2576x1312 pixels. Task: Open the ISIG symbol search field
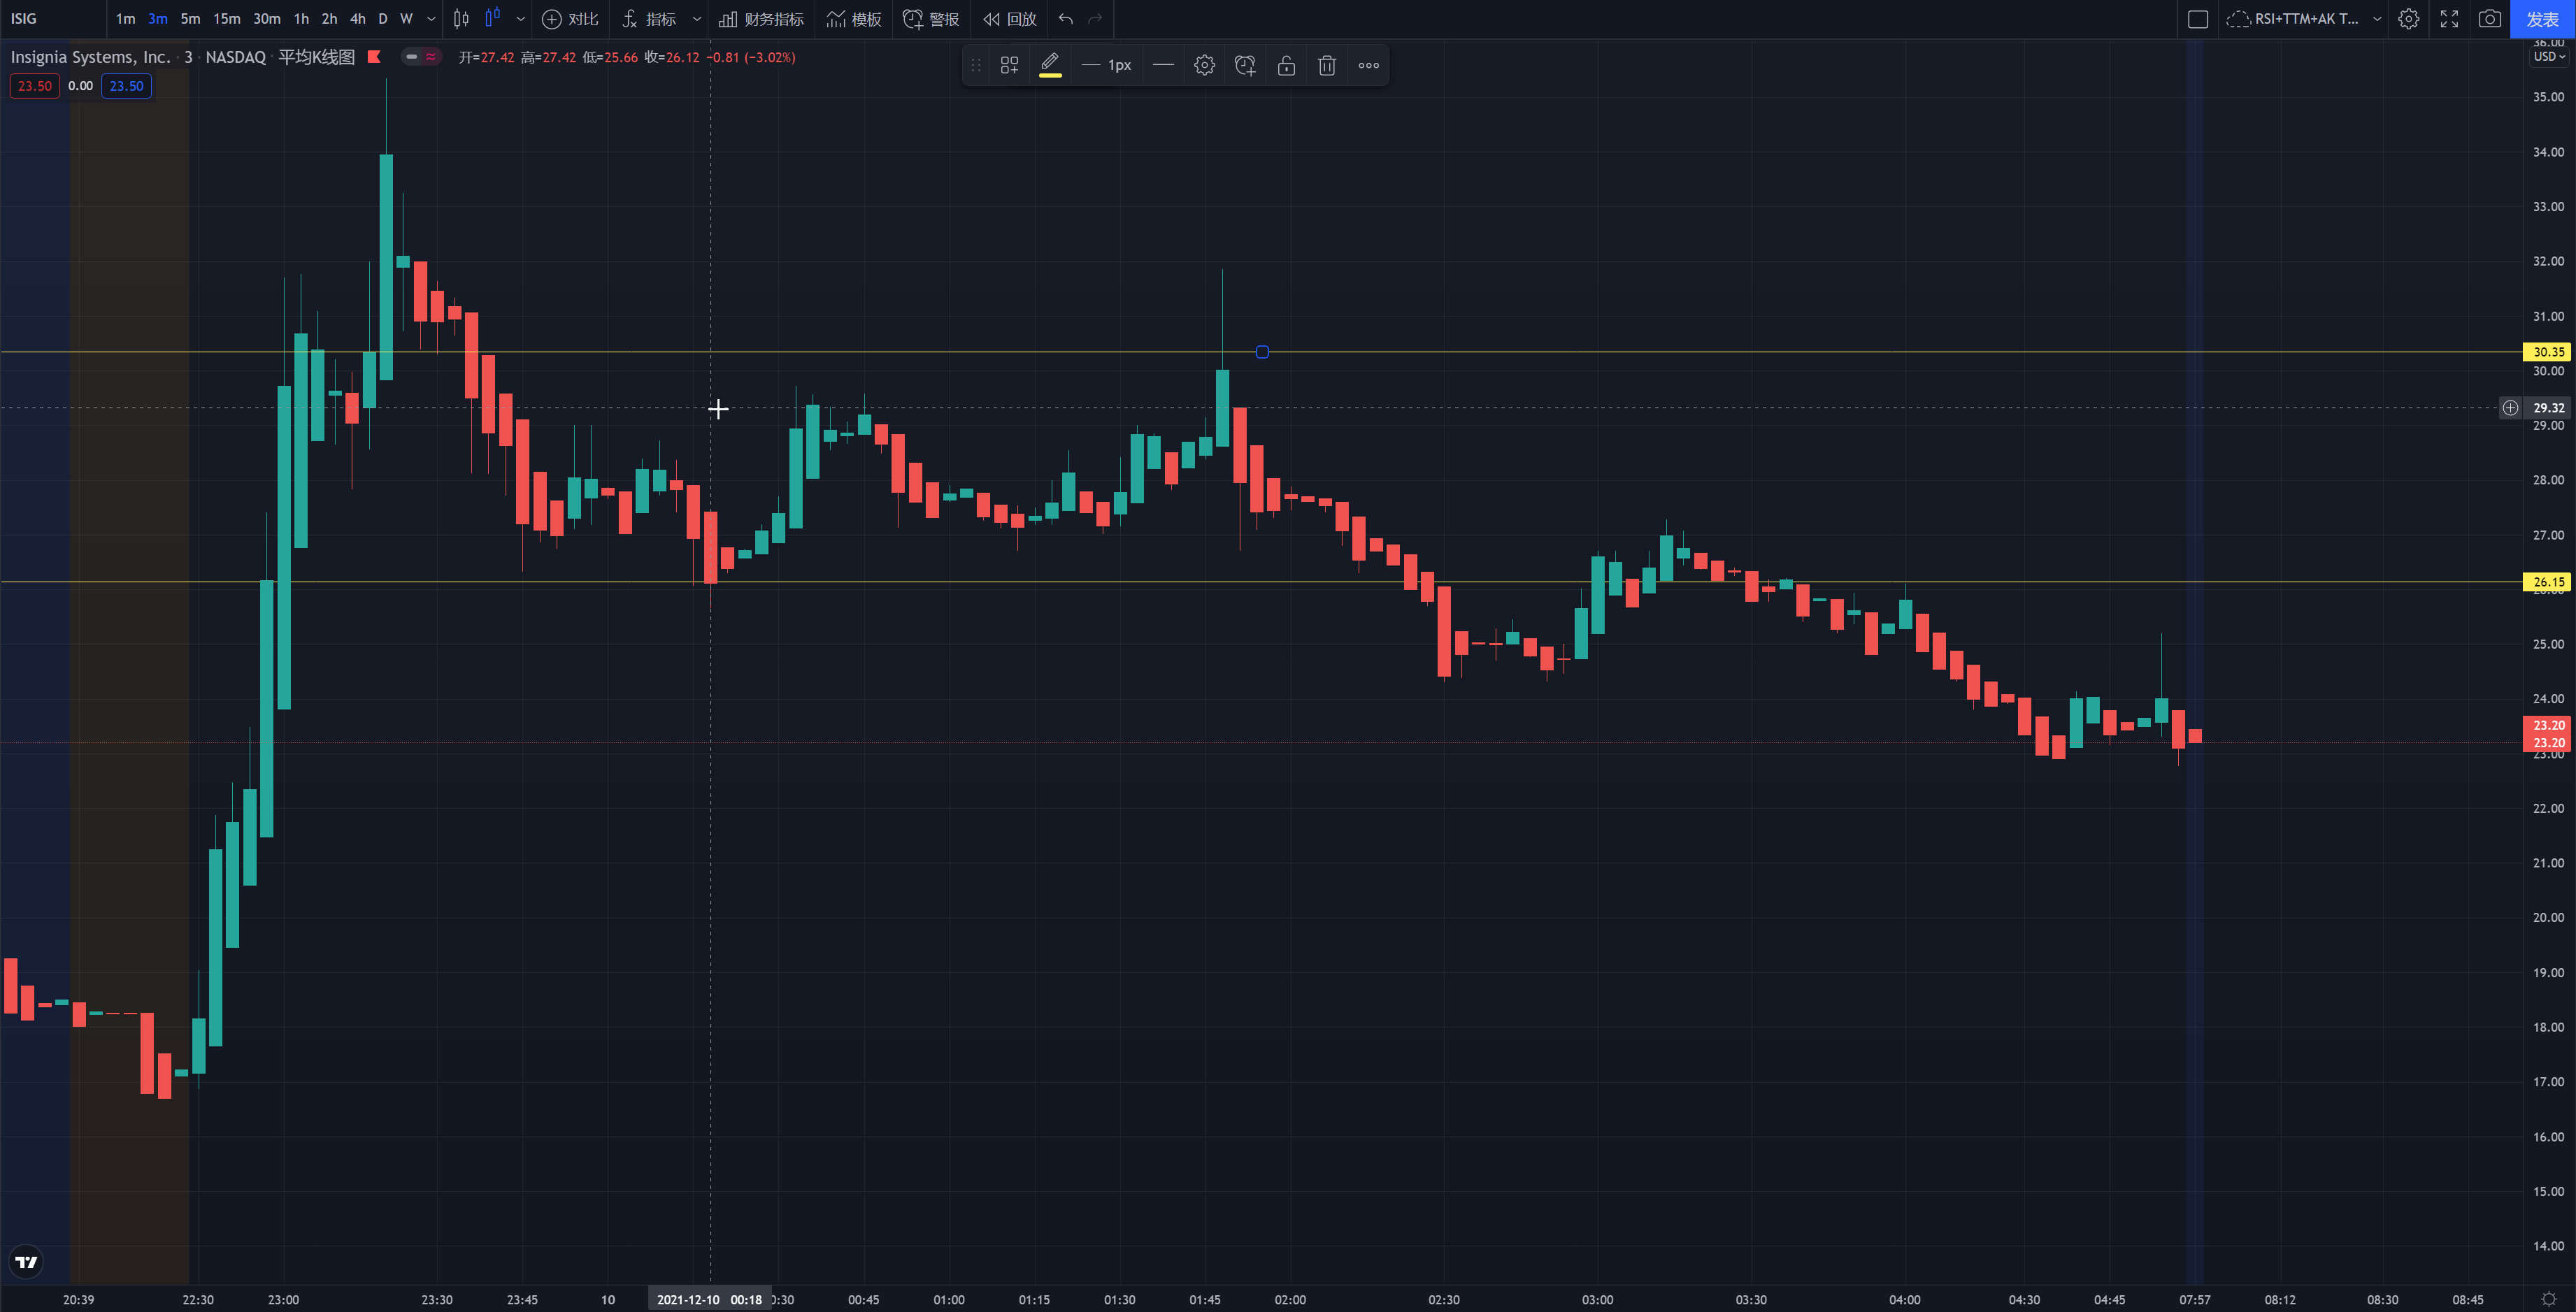tap(52, 19)
